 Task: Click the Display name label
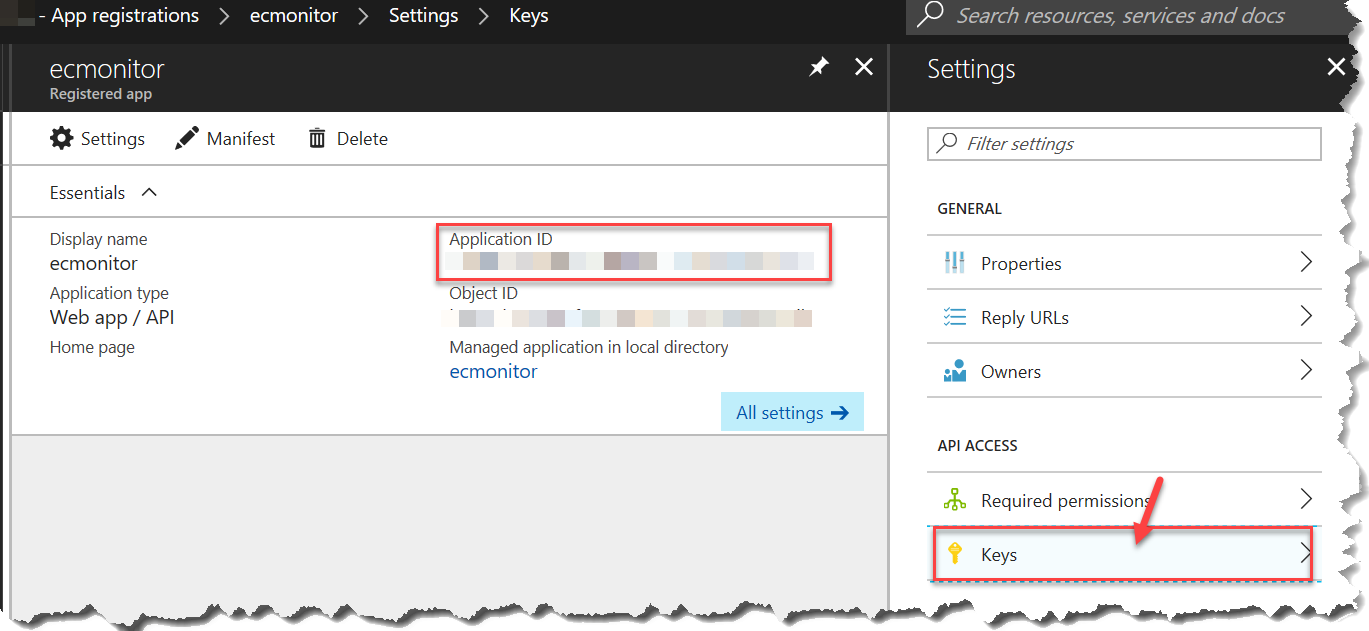[98, 239]
